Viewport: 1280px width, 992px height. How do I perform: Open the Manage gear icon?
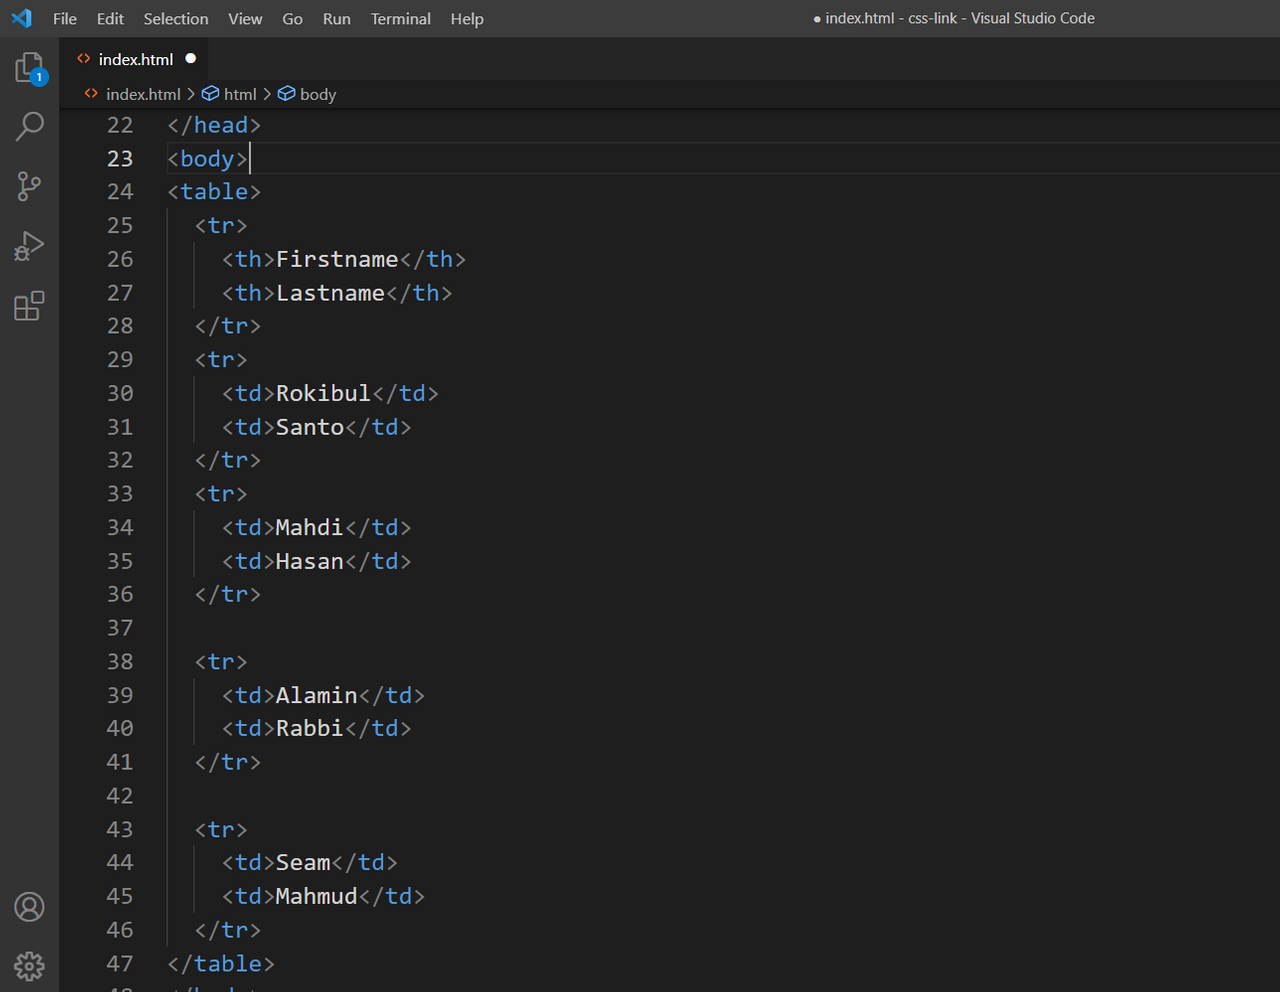click(x=29, y=966)
